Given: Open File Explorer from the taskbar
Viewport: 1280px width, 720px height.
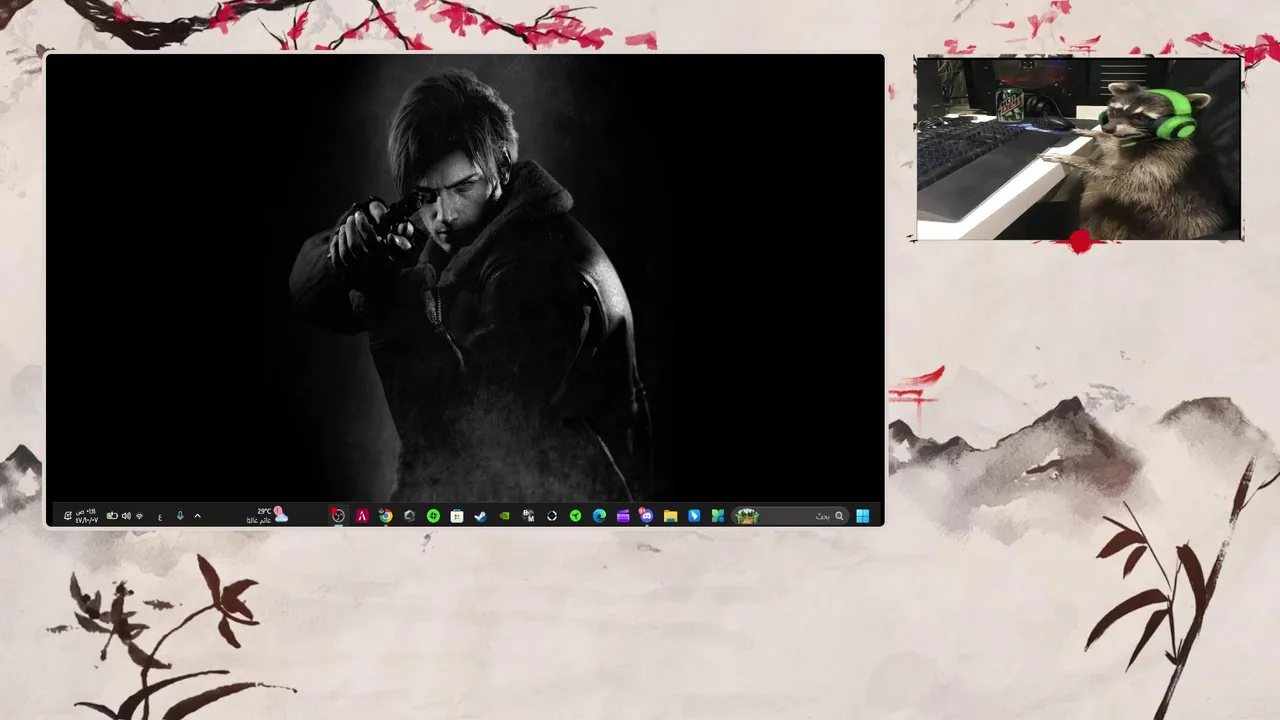Looking at the screenshot, I should pyautogui.click(x=670, y=516).
